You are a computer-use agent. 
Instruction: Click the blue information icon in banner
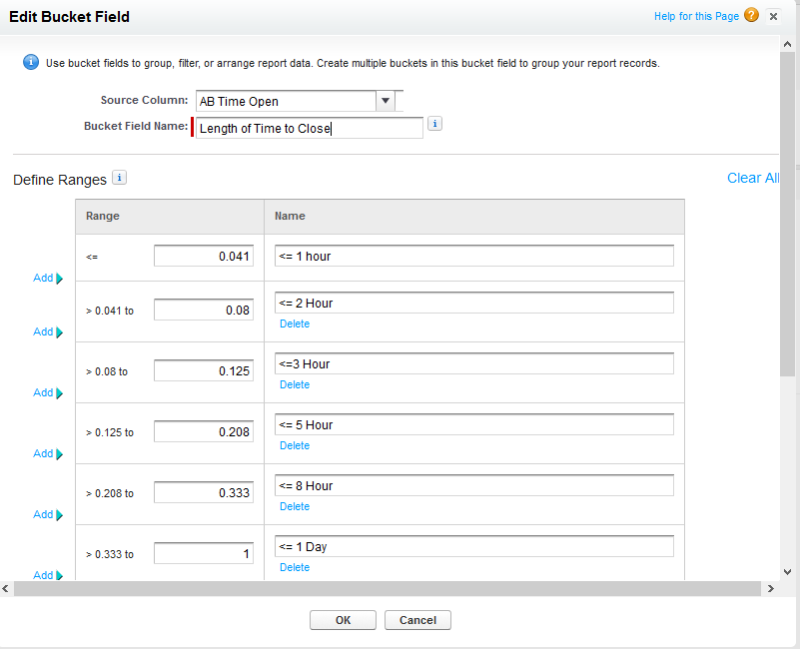pyautogui.click(x=30, y=62)
